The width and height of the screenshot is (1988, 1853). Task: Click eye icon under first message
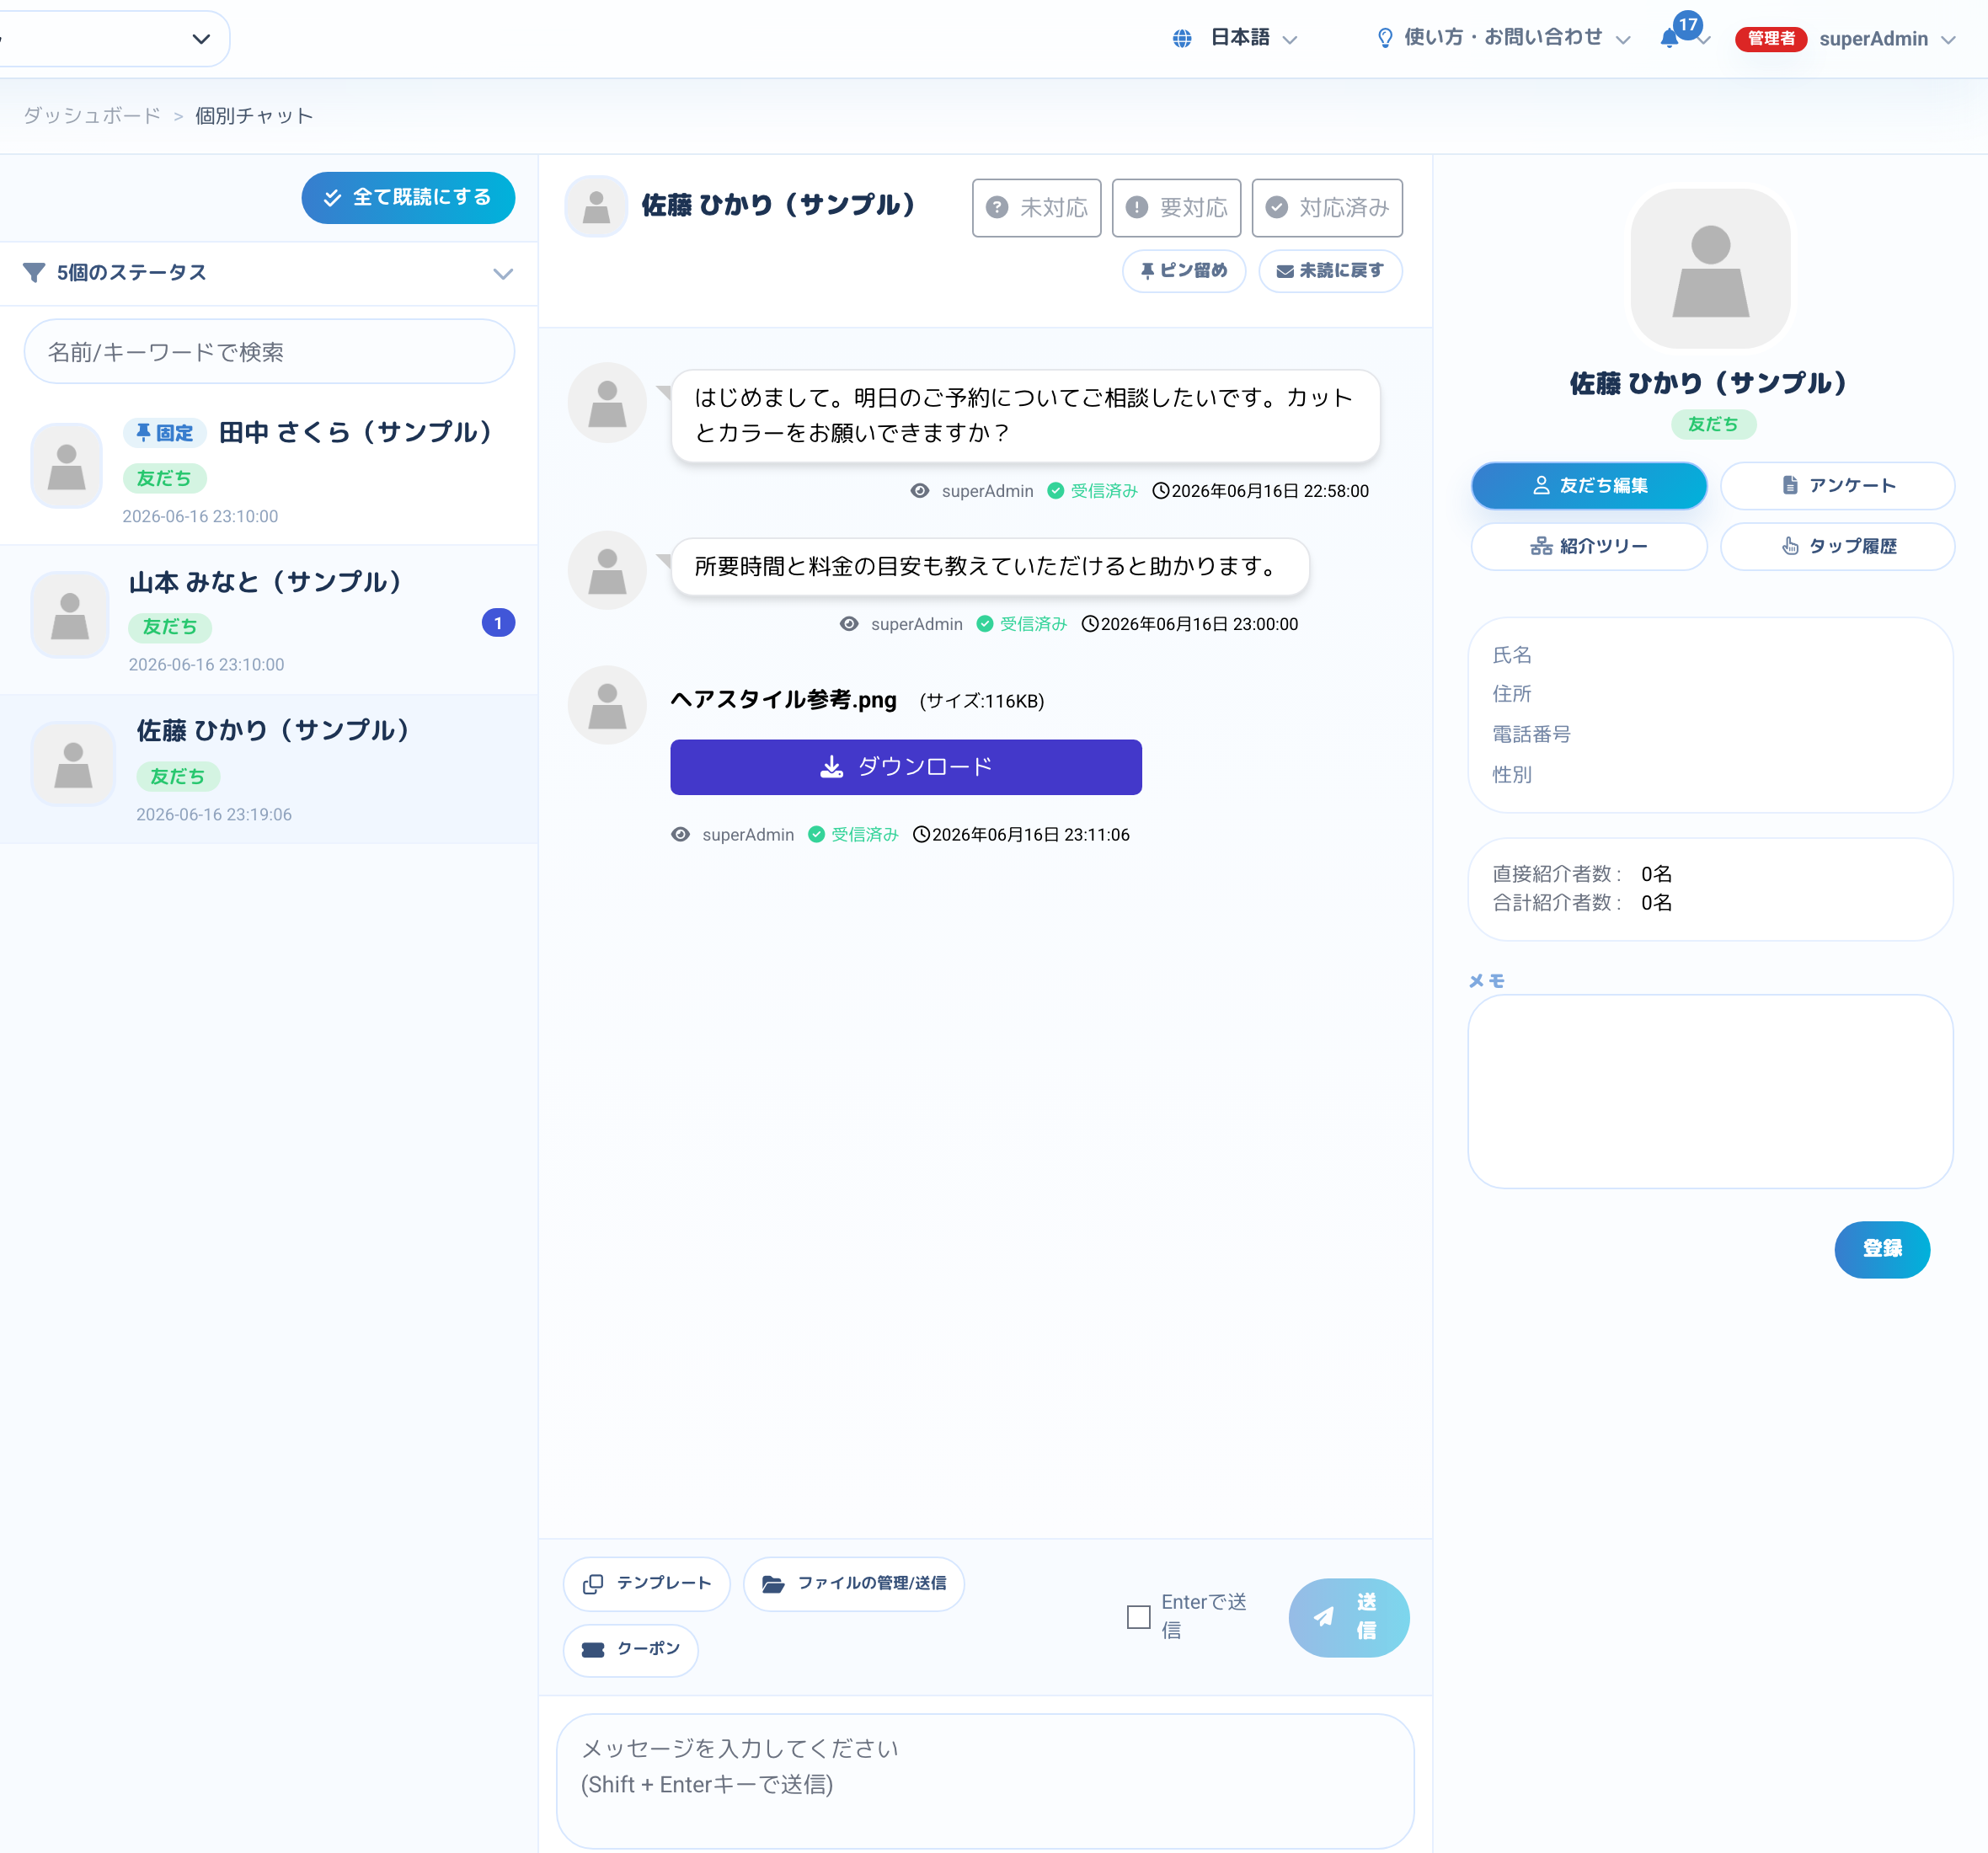click(920, 491)
